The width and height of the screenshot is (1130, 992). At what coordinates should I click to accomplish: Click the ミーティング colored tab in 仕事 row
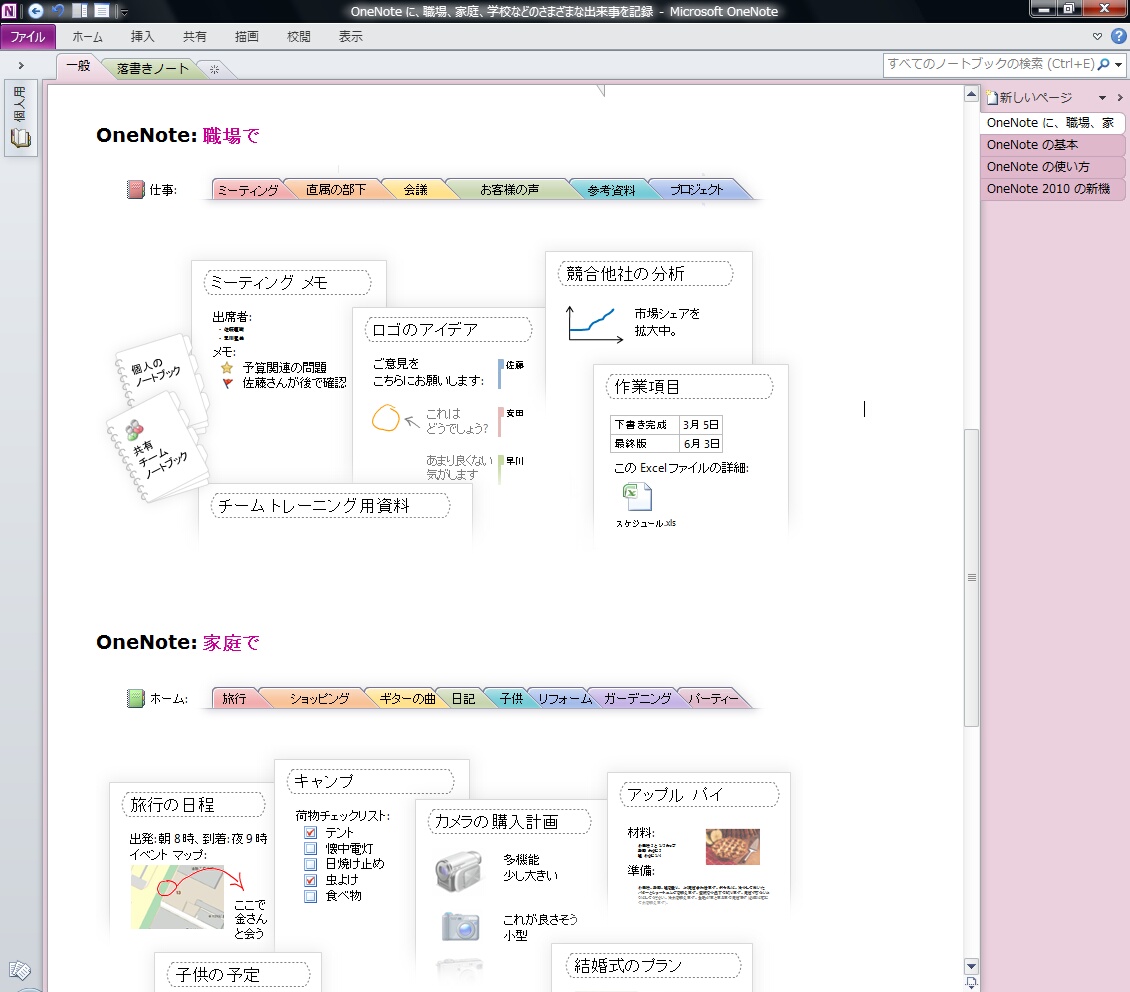tap(248, 189)
